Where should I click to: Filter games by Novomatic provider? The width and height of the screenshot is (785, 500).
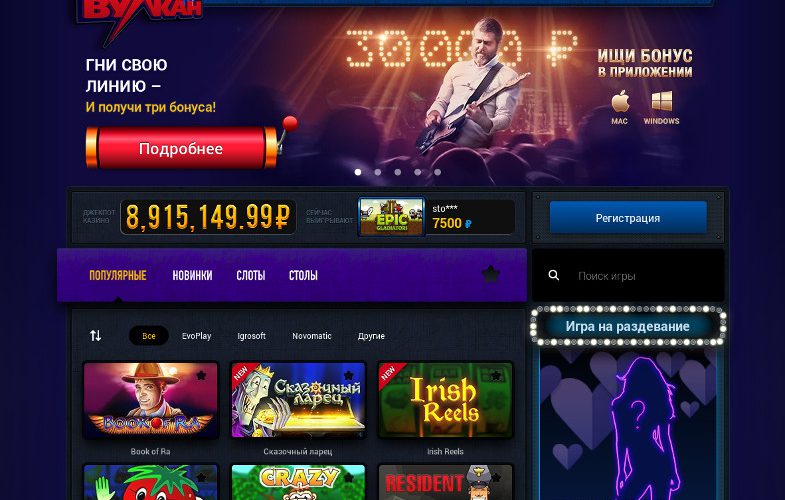[311, 336]
